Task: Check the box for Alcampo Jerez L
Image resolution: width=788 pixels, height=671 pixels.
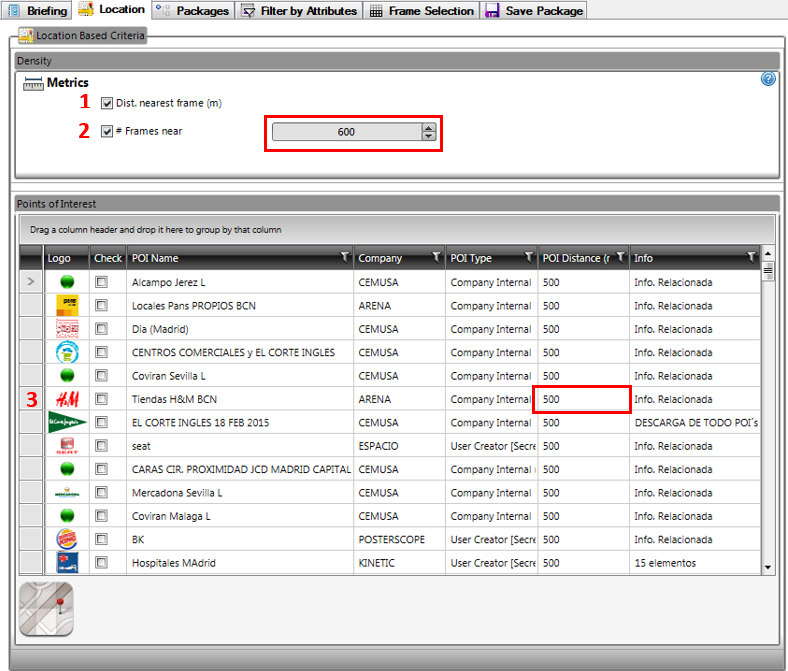Action: click(101, 282)
